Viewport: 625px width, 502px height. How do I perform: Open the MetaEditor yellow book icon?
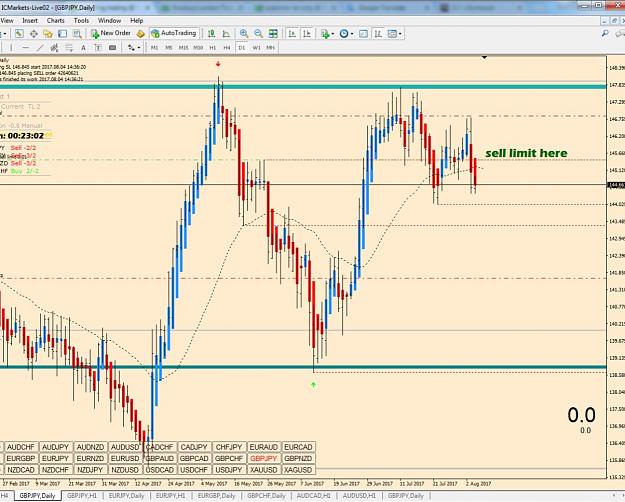[x=140, y=34]
